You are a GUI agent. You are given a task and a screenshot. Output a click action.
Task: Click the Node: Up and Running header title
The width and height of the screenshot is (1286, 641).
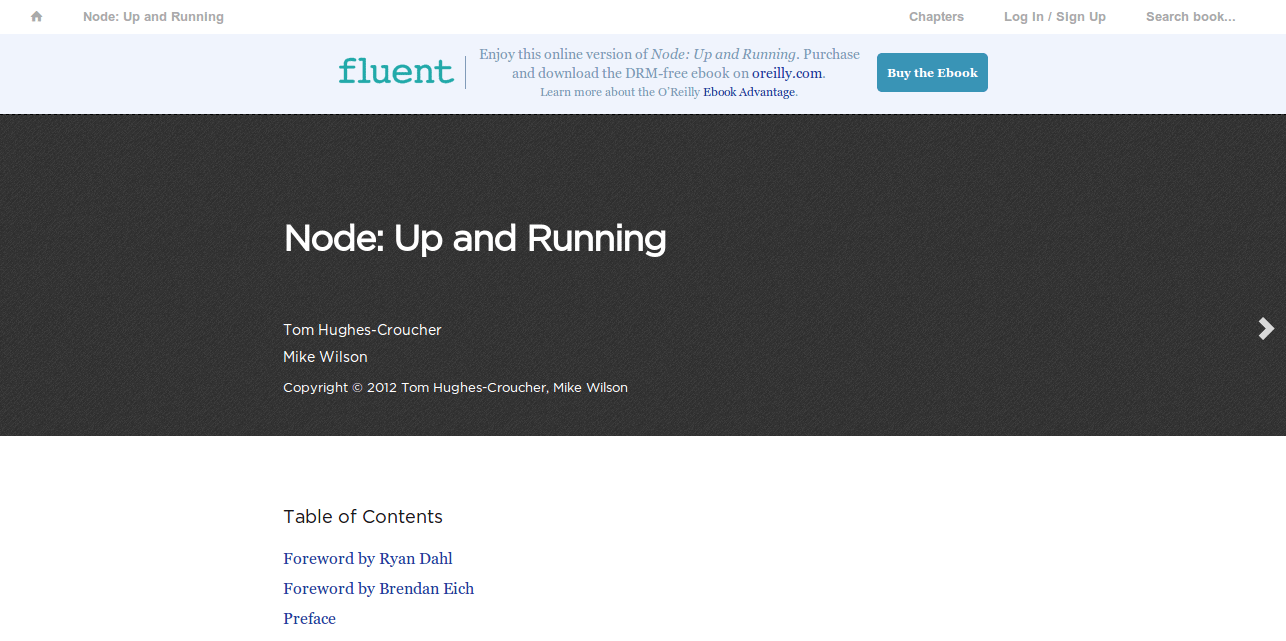[x=153, y=17]
